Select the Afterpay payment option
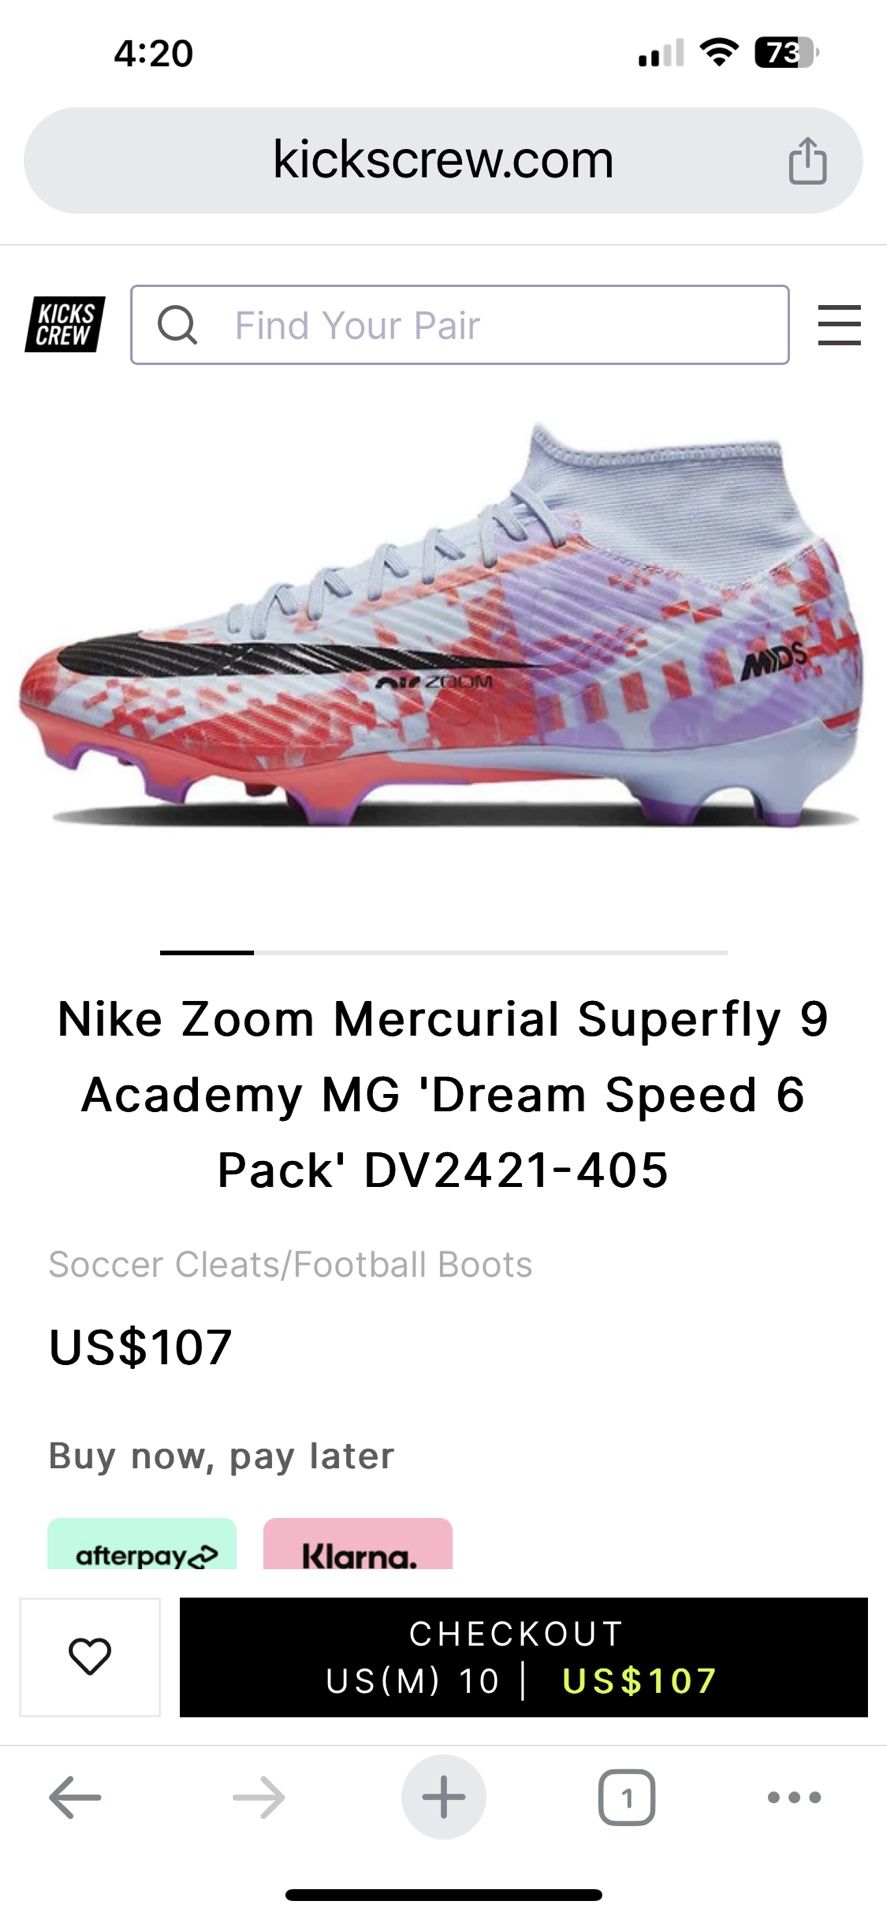 [142, 1544]
